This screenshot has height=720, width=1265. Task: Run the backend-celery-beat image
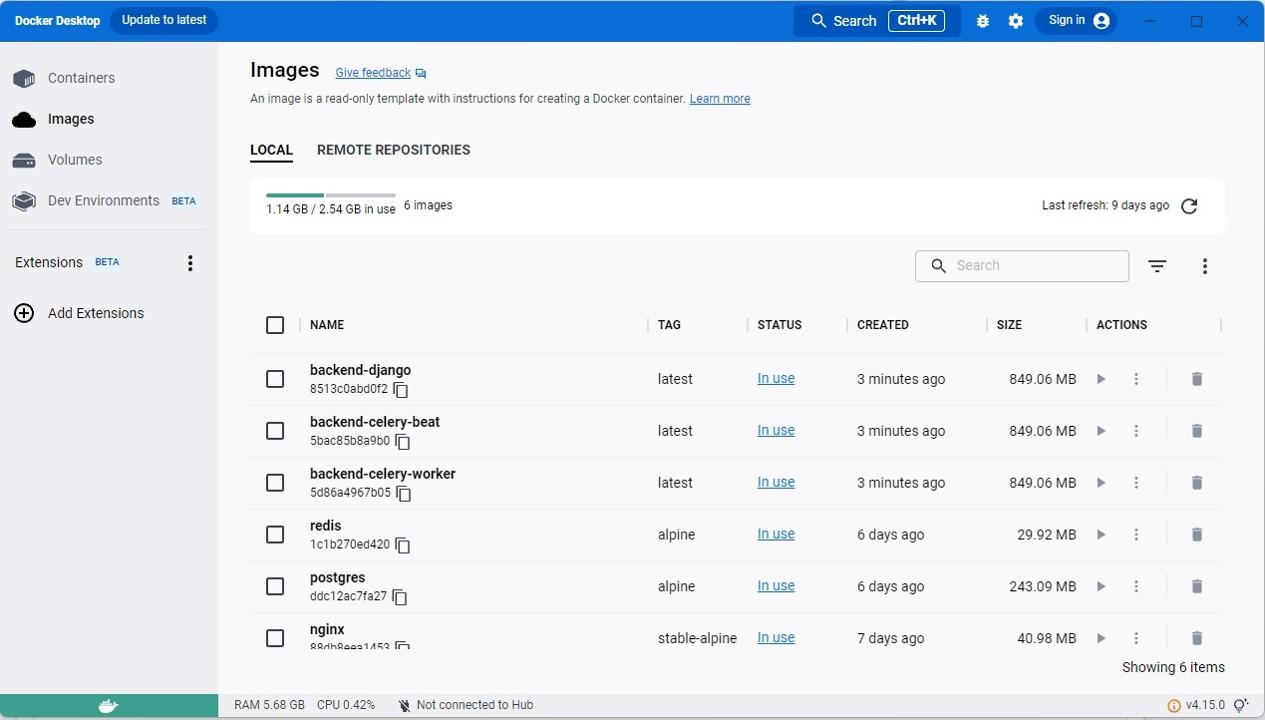tap(1101, 431)
